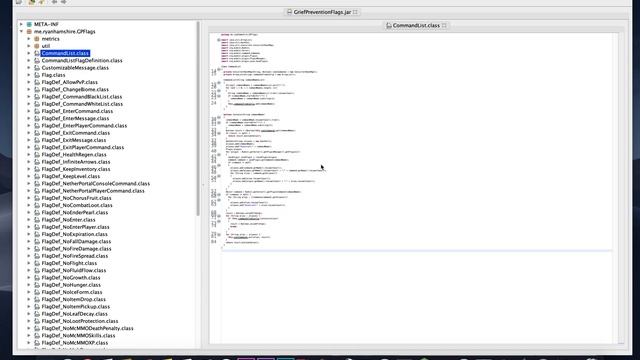640x360 pixels.
Task: Select FlagDef_NoMcMMODeathPenalty.class in the tree
Action: 87,329
